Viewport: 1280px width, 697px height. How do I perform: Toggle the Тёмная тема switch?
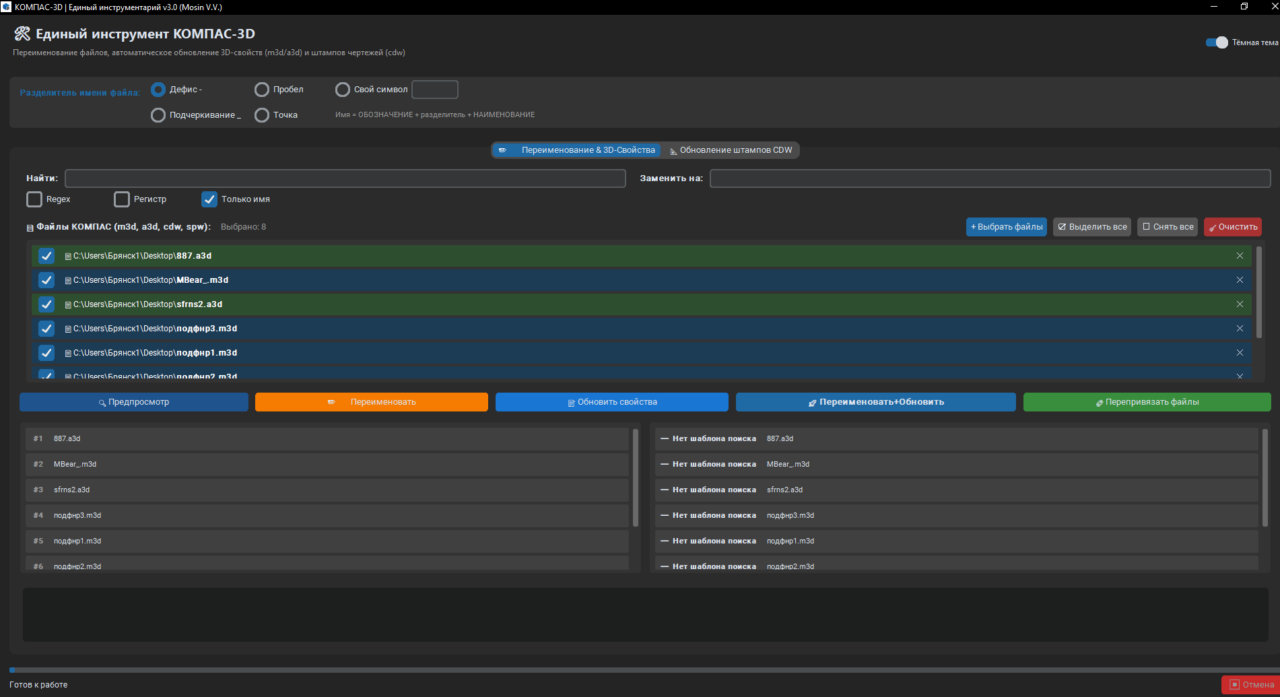1216,43
